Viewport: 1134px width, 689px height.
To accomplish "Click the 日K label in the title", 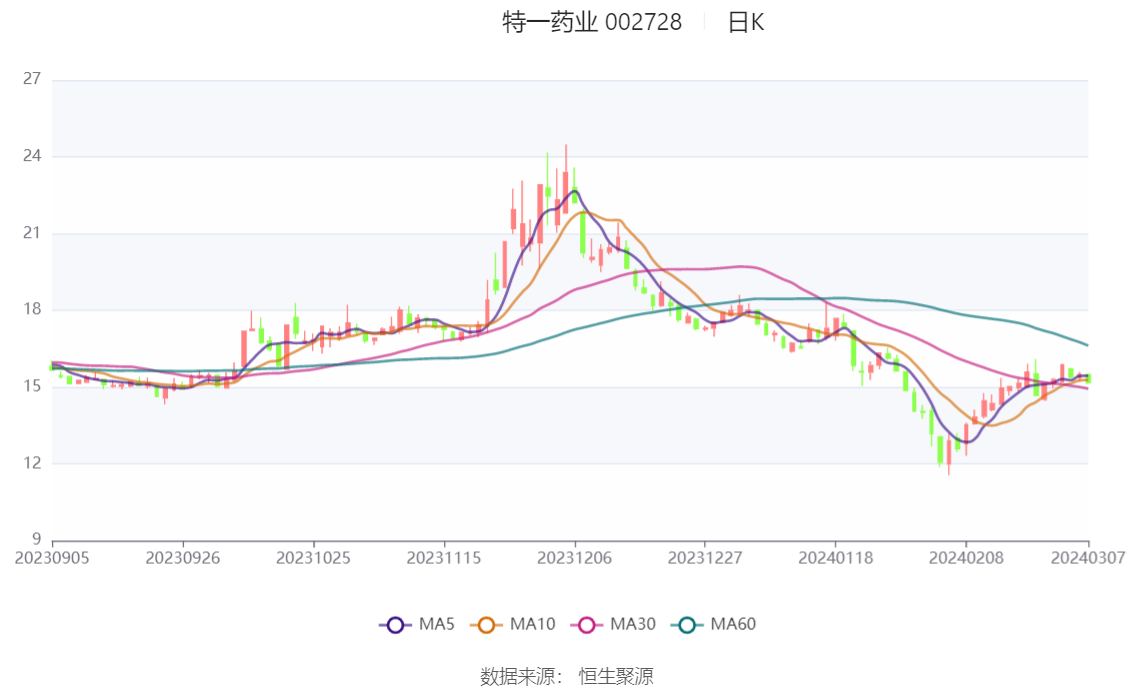I will 746,22.
